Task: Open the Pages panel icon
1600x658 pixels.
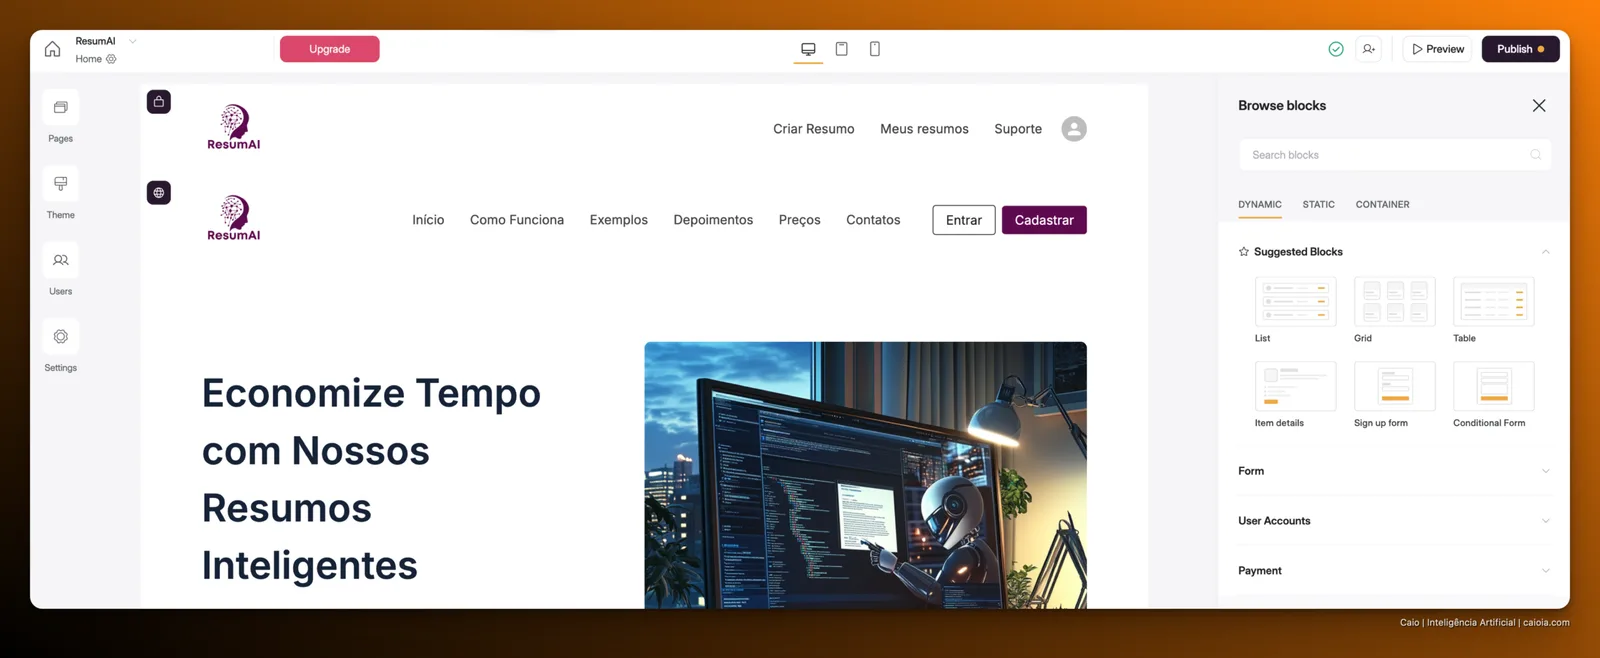Action: point(60,108)
